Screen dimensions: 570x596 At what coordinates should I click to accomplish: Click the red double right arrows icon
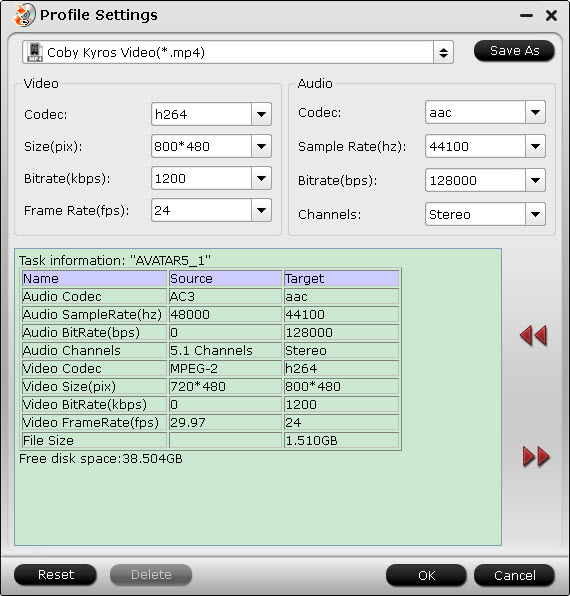(x=536, y=456)
